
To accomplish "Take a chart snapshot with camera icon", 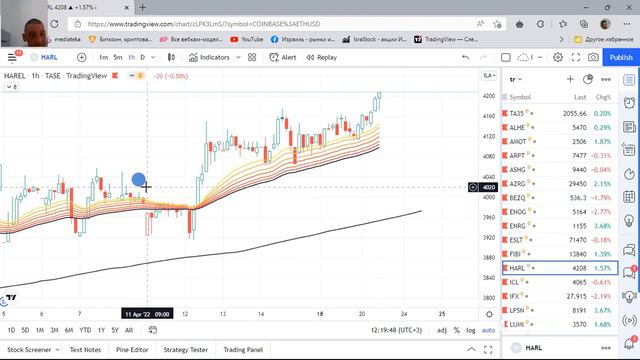I will [x=593, y=58].
